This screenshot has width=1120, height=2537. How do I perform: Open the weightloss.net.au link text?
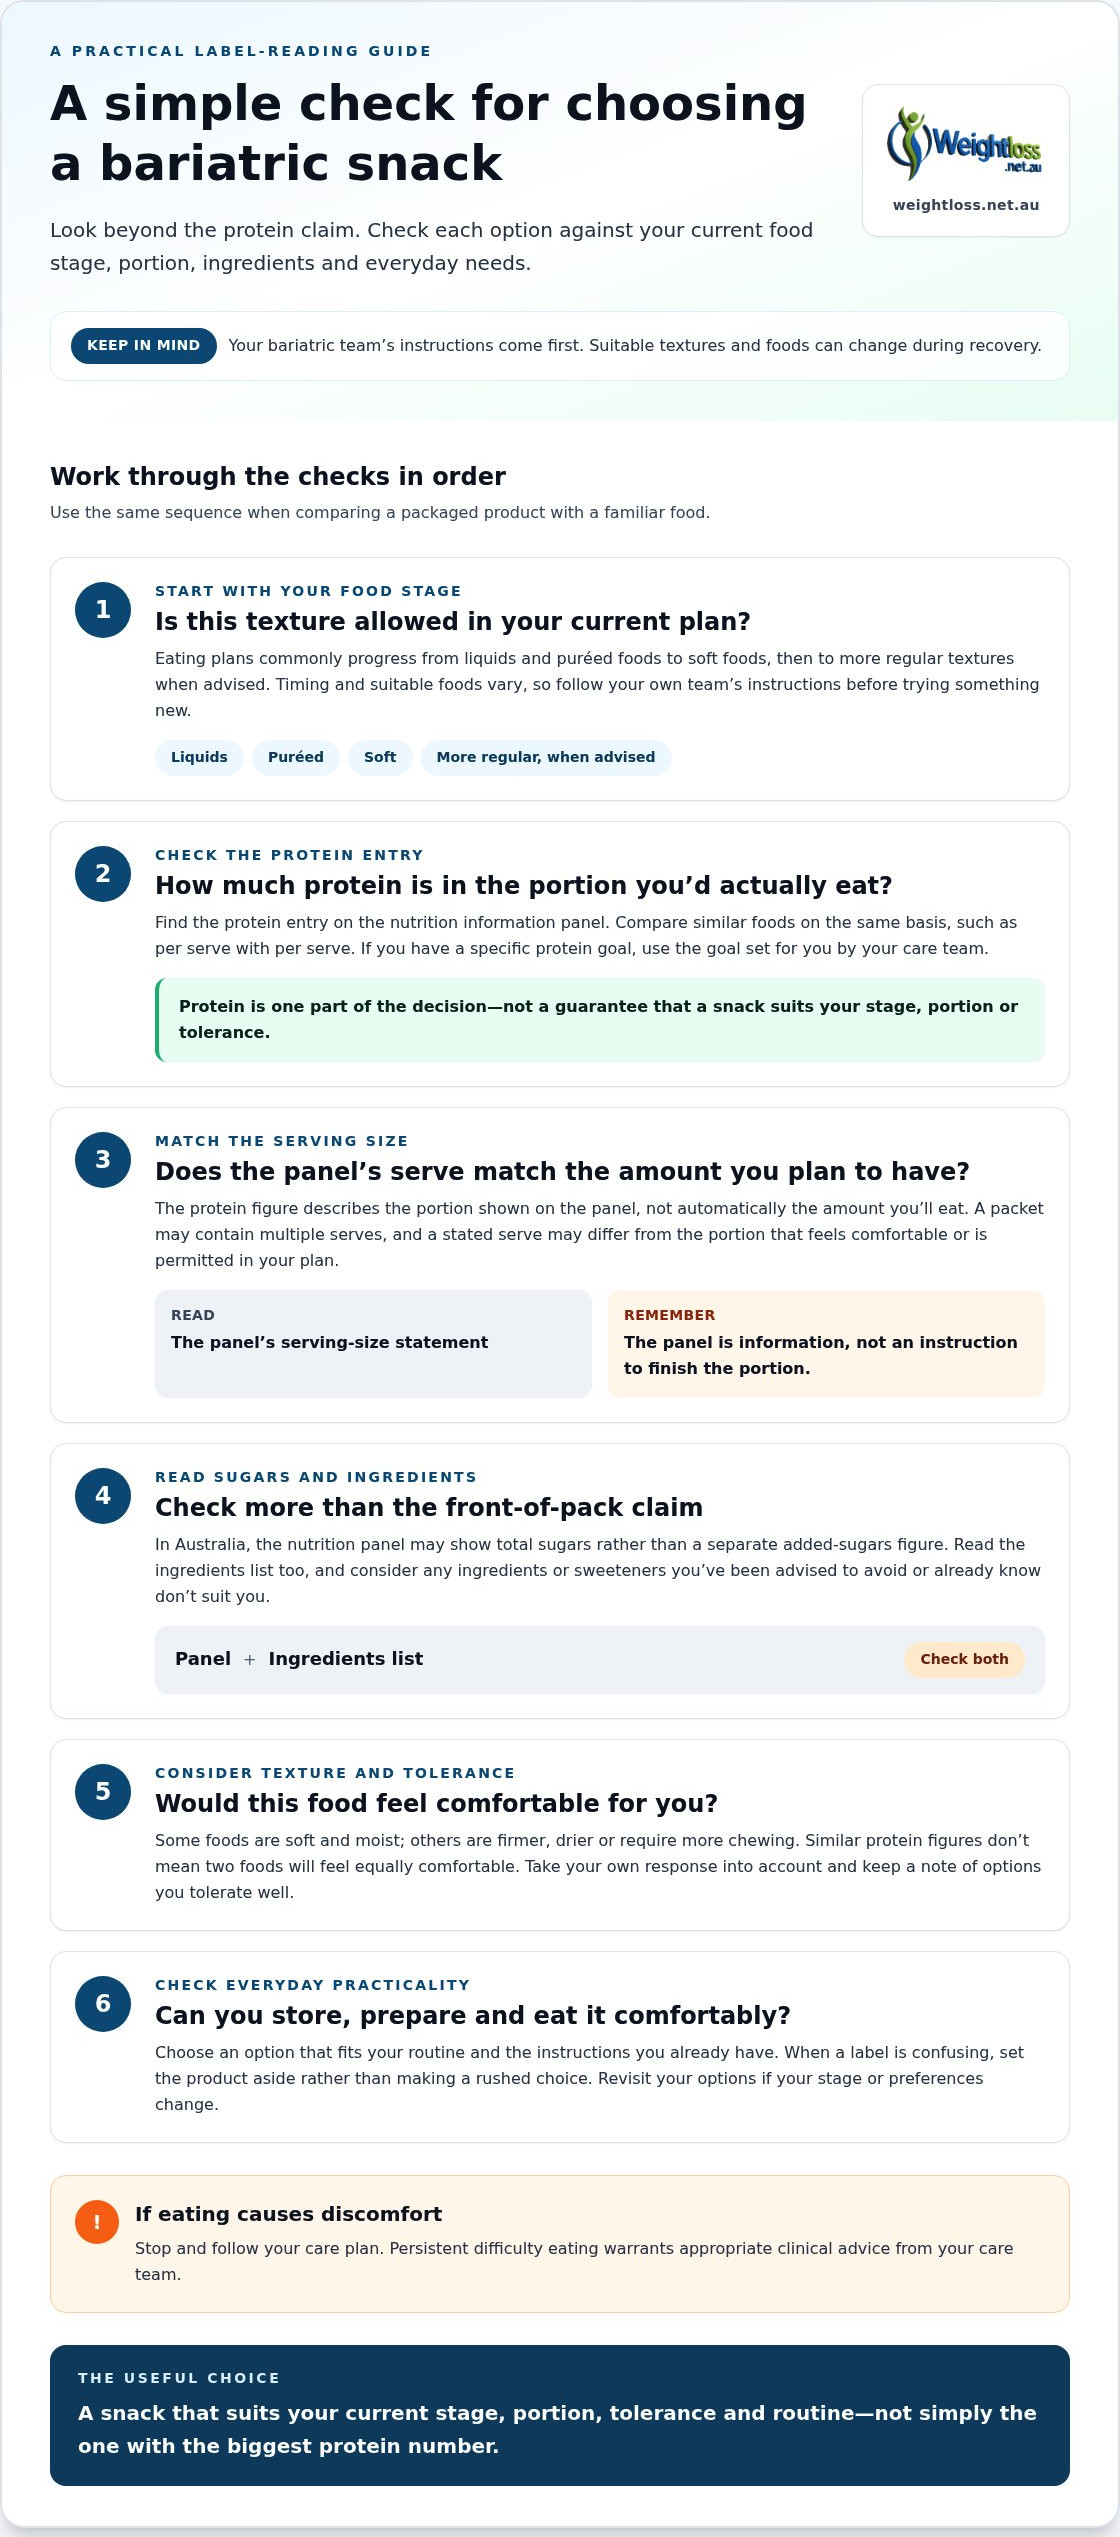pos(966,205)
